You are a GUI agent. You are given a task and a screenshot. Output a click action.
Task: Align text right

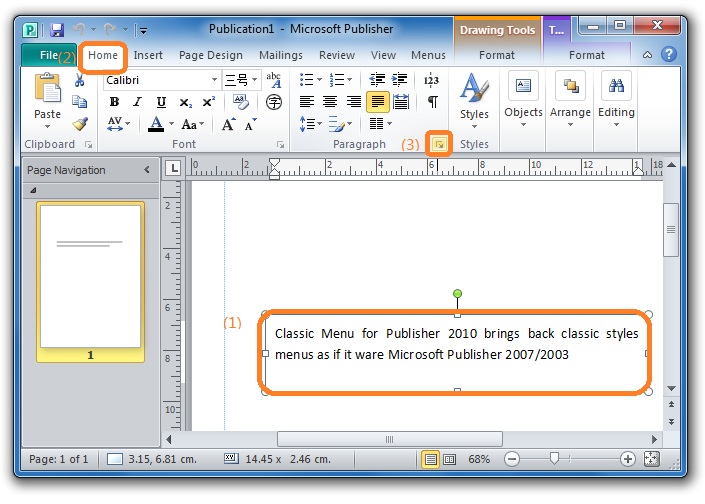click(x=353, y=102)
